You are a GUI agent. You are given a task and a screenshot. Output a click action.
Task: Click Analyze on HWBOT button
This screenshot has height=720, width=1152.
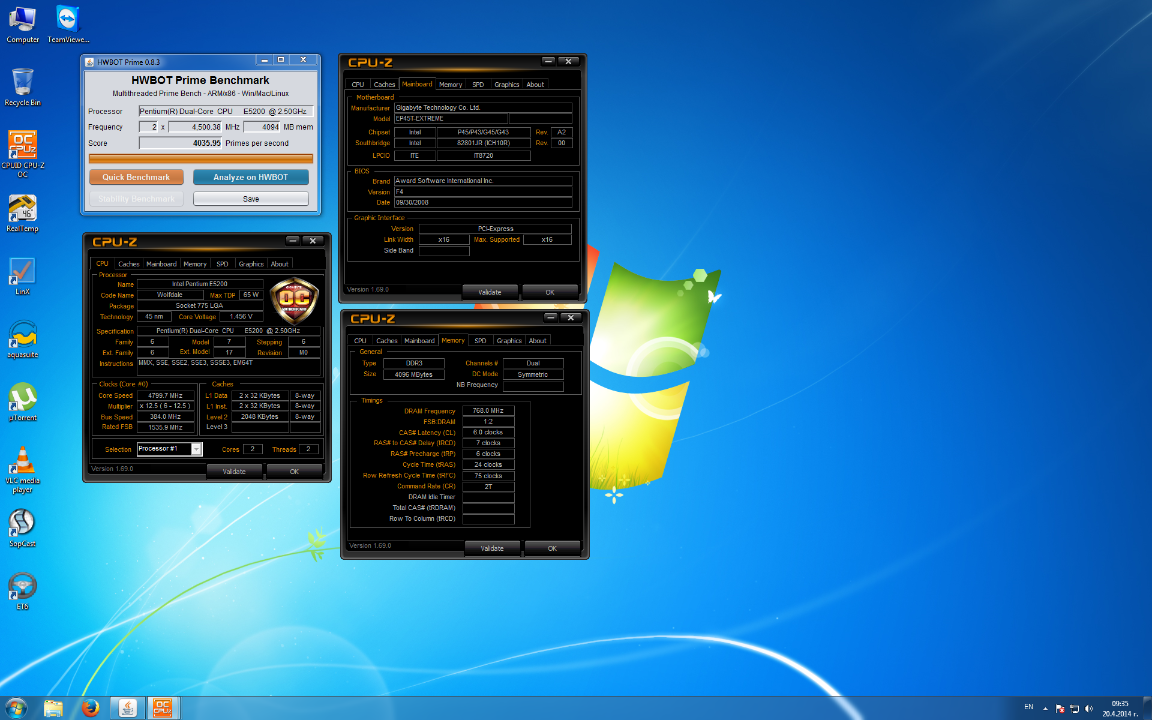point(251,177)
